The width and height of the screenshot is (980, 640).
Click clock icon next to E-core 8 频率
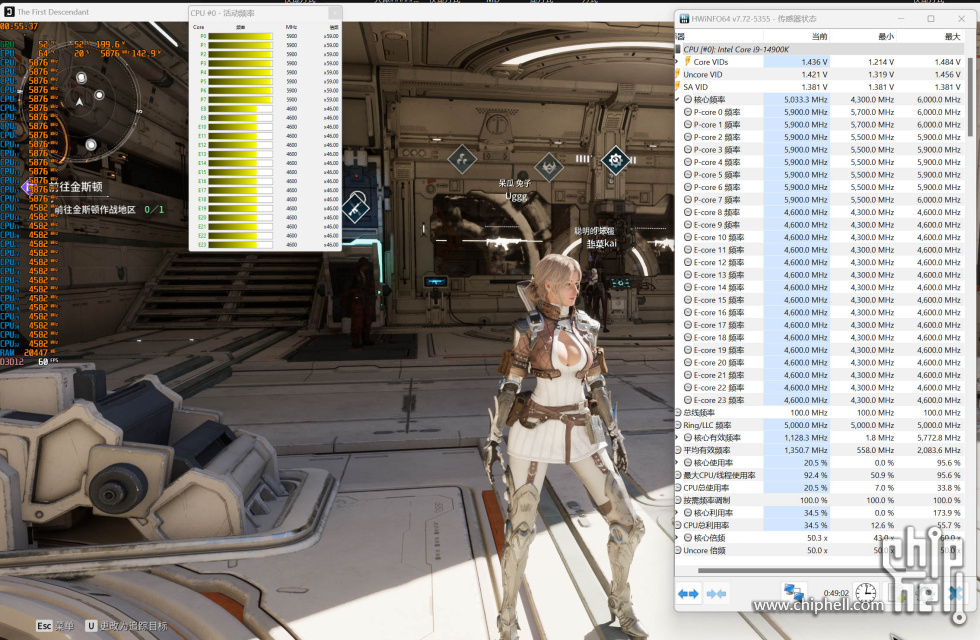[x=688, y=212]
